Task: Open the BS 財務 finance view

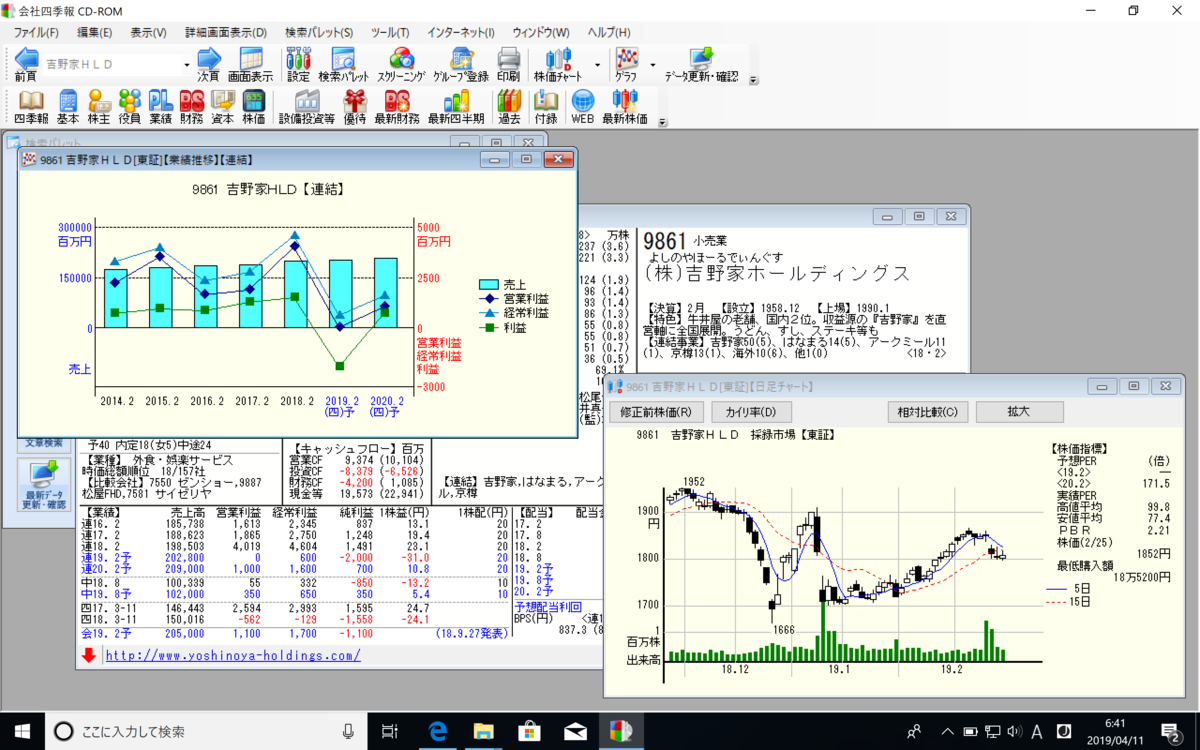Action: pos(191,106)
